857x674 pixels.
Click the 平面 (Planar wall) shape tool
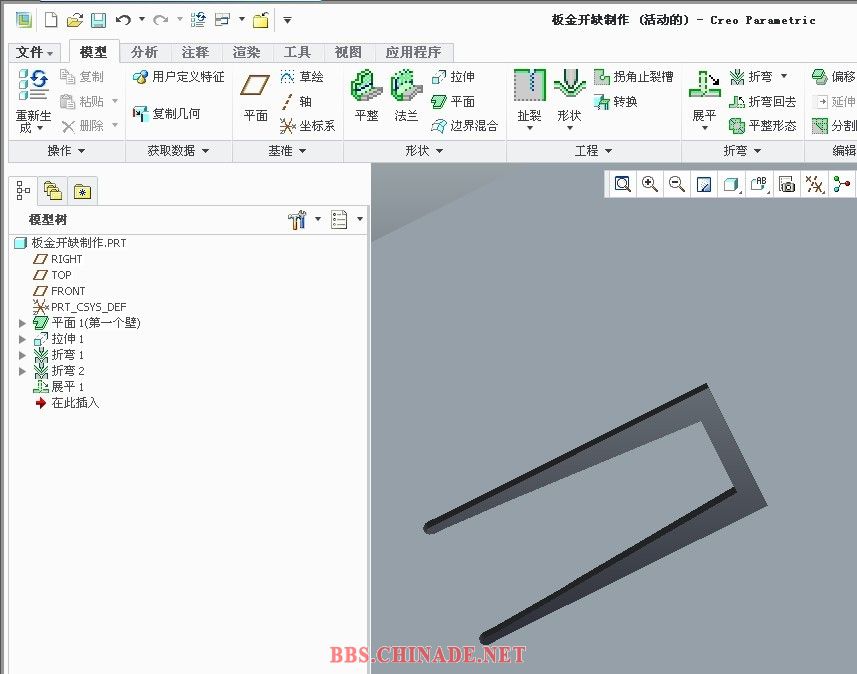(453, 101)
